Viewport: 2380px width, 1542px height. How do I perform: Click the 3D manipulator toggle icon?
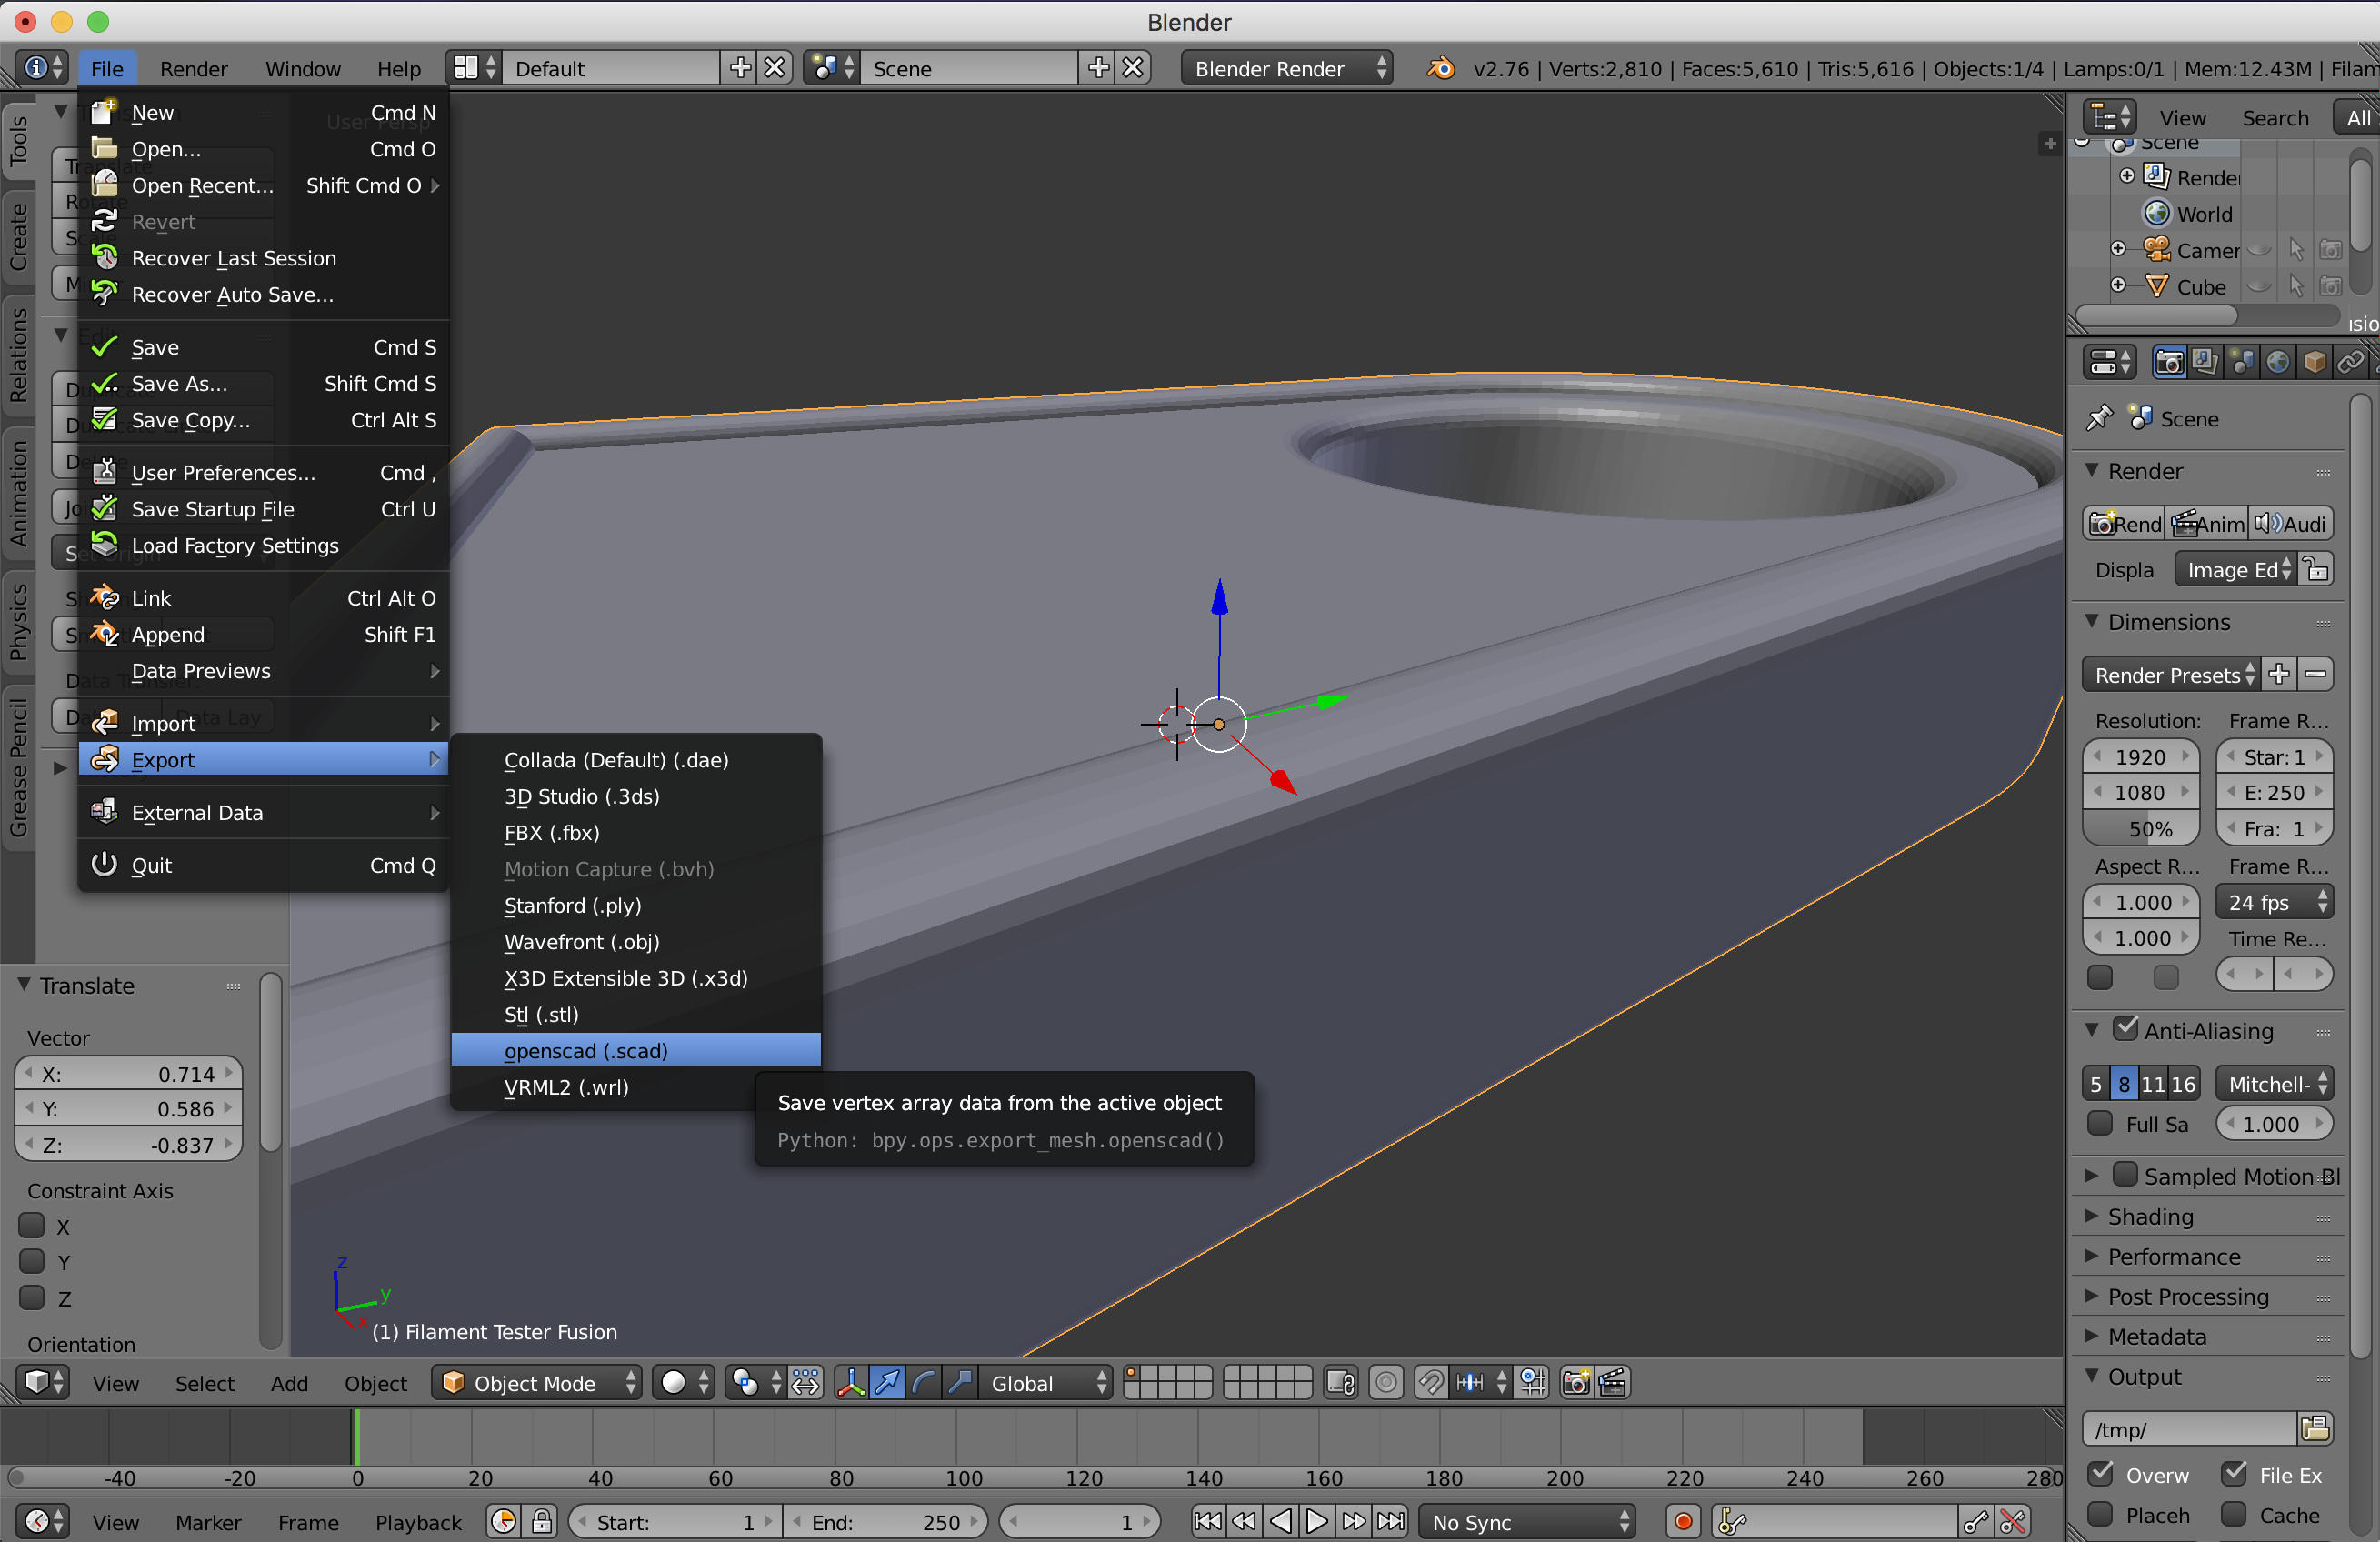(x=851, y=1382)
